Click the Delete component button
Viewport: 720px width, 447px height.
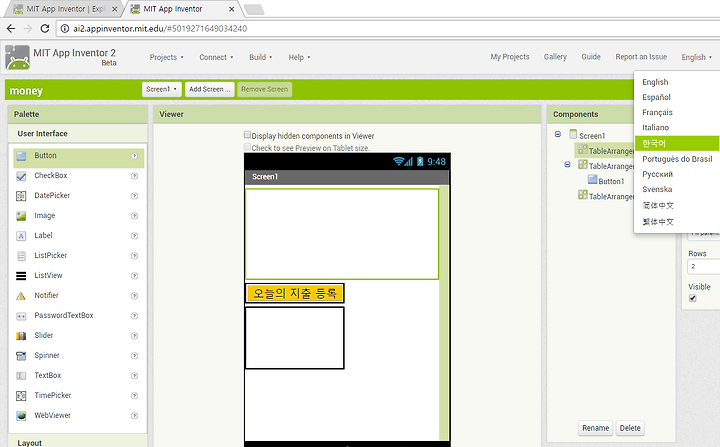click(630, 428)
